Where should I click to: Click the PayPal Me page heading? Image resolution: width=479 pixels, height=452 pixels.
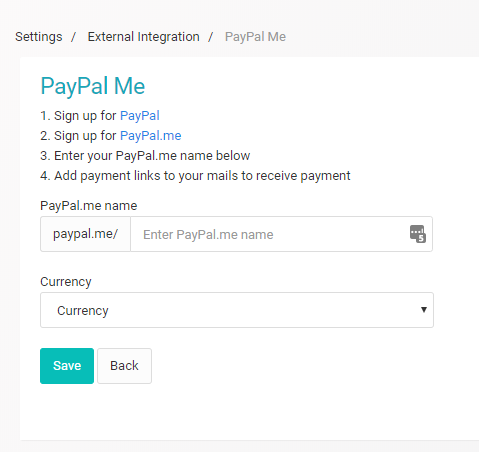(93, 86)
